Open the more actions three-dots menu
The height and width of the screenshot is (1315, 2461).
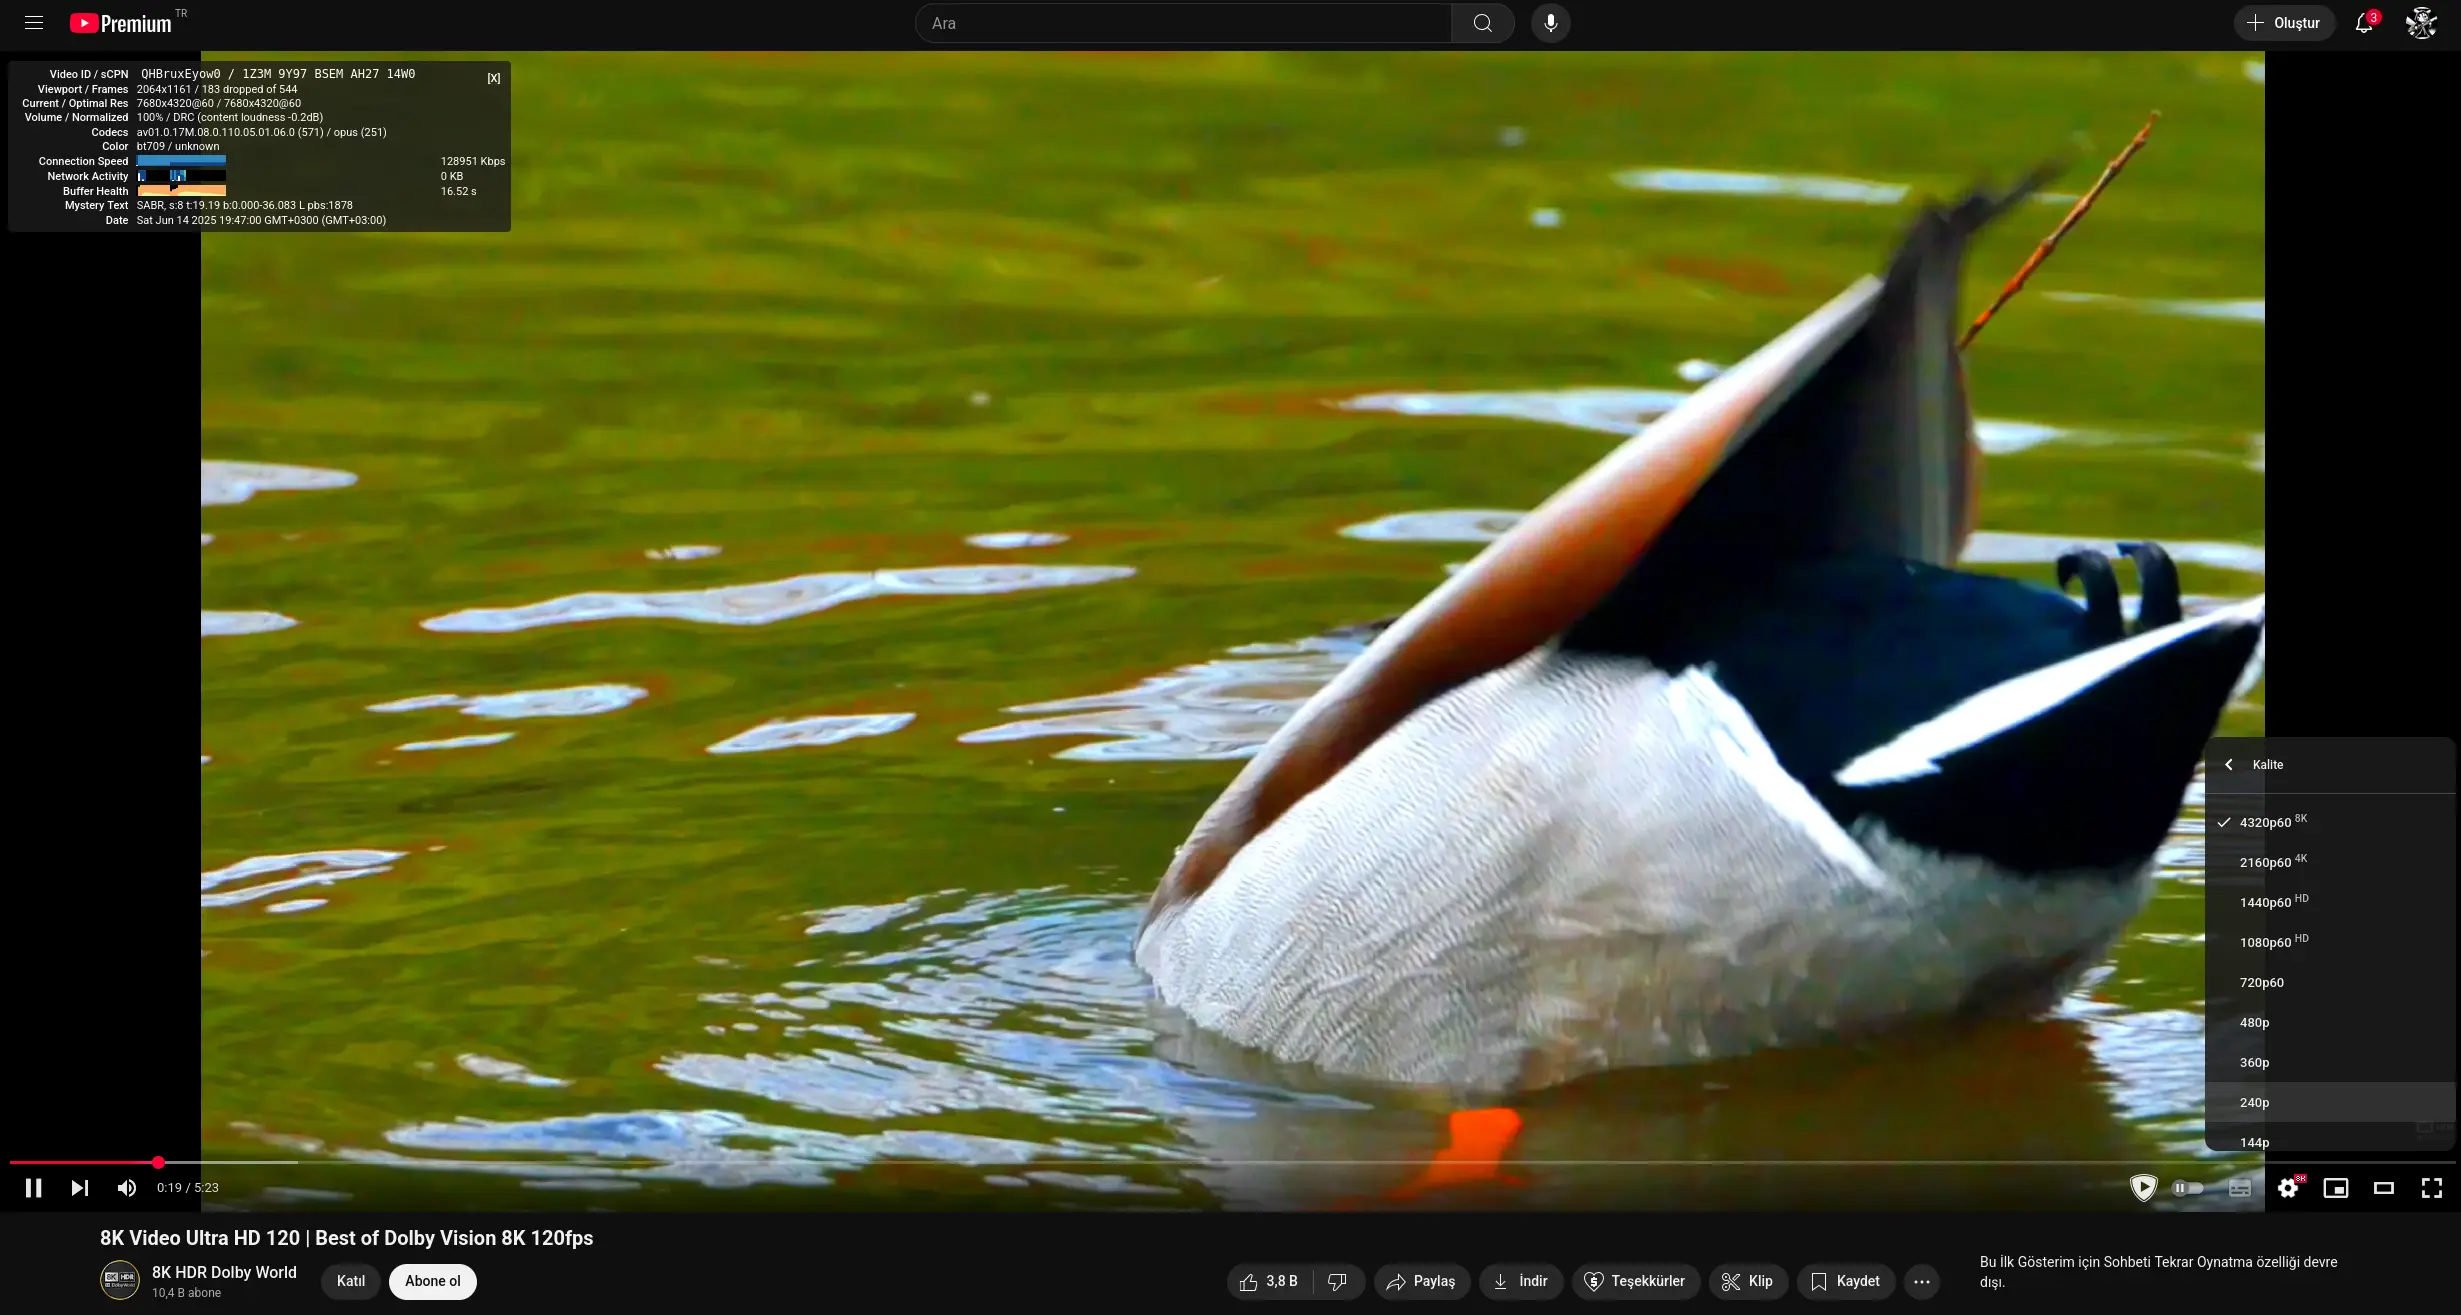pyautogui.click(x=1922, y=1281)
